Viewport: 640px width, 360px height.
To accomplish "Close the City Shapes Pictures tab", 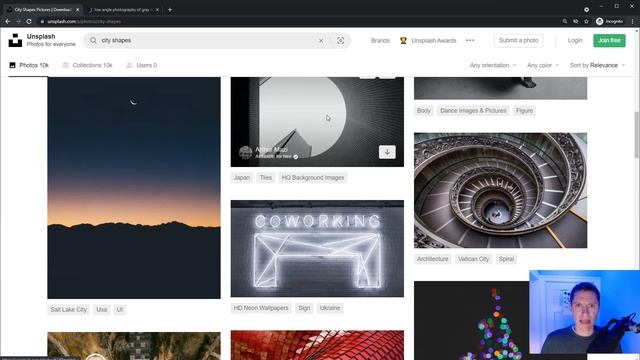I will (78, 9).
